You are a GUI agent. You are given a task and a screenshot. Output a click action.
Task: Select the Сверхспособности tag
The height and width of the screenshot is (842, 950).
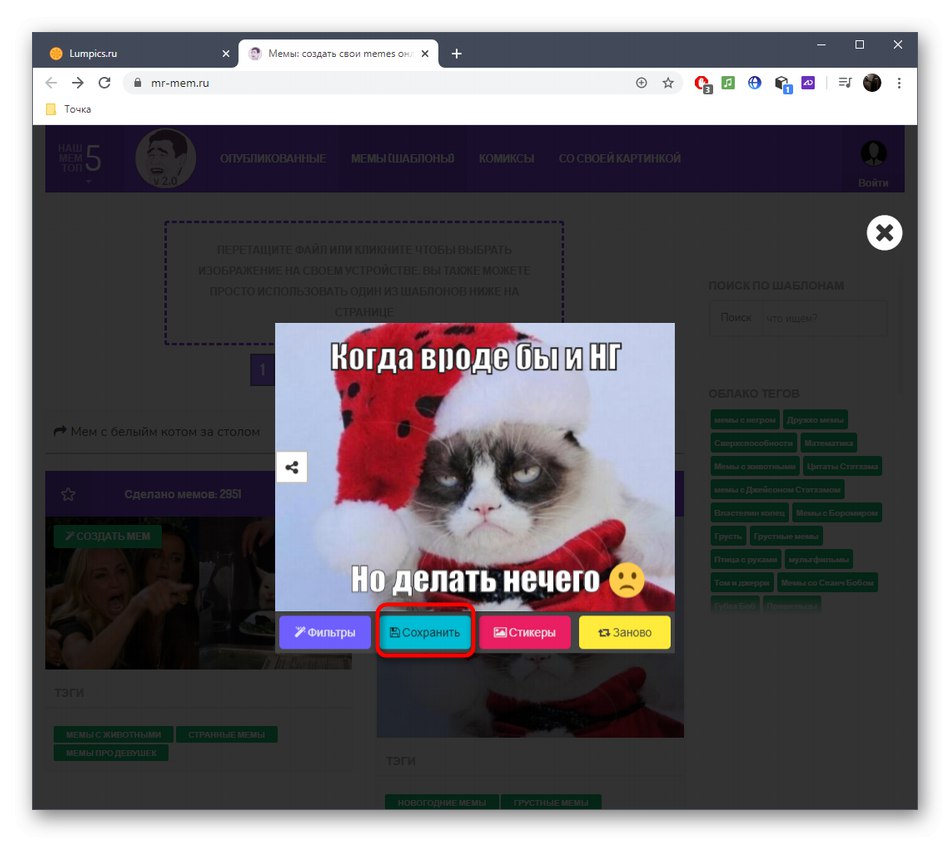[x=753, y=443]
